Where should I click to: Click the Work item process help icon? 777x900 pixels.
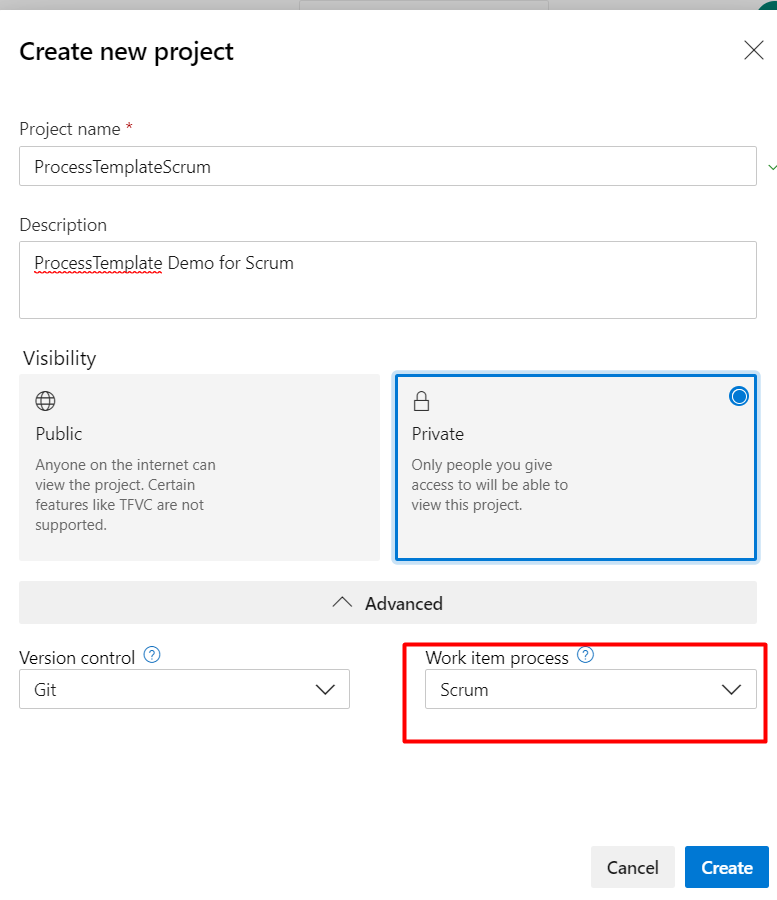(x=585, y=654)
